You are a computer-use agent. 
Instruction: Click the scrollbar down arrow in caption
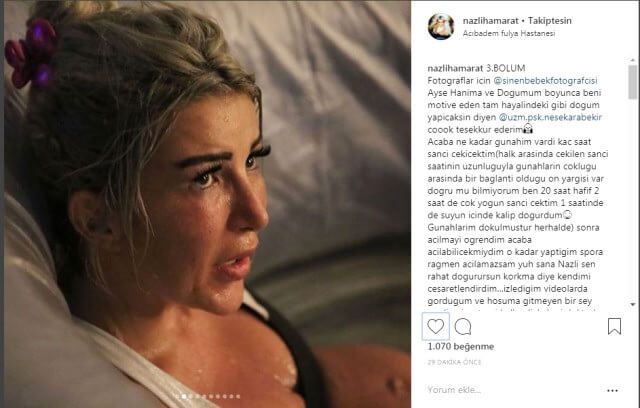click(633, 304)
